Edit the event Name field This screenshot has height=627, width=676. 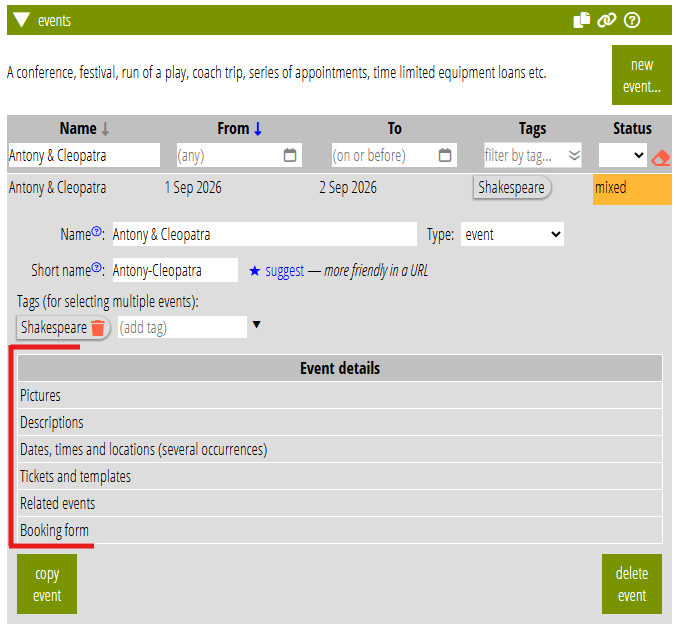[264, 234]
